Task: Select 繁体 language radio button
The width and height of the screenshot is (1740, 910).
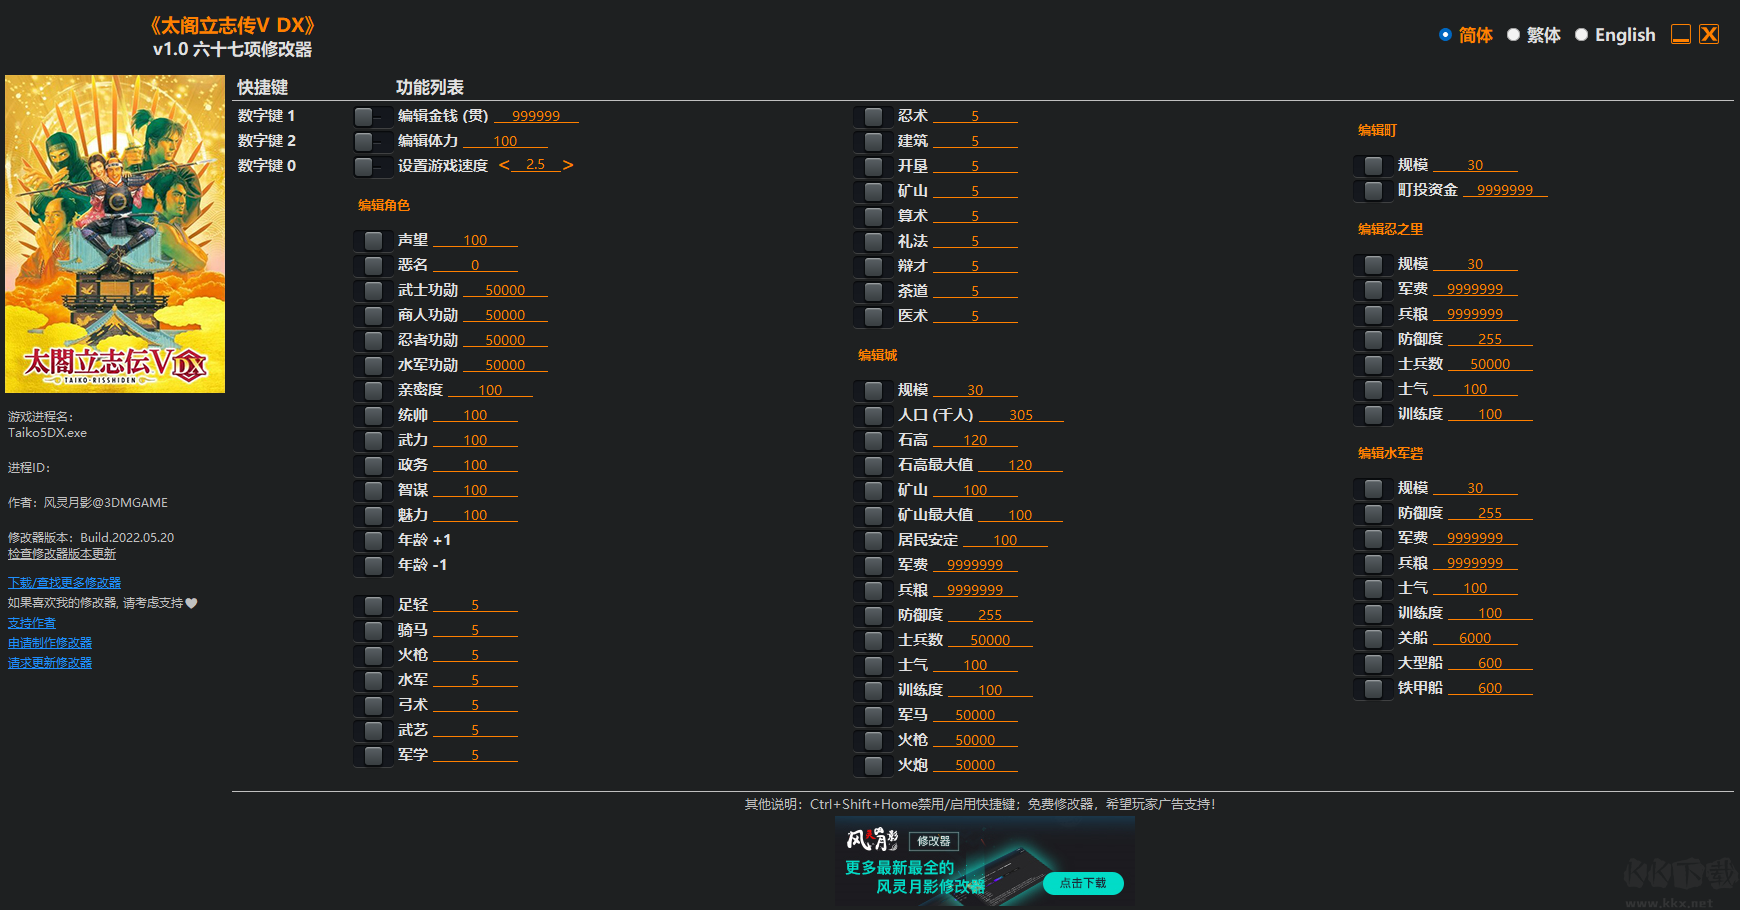Action: point(1514,35)
